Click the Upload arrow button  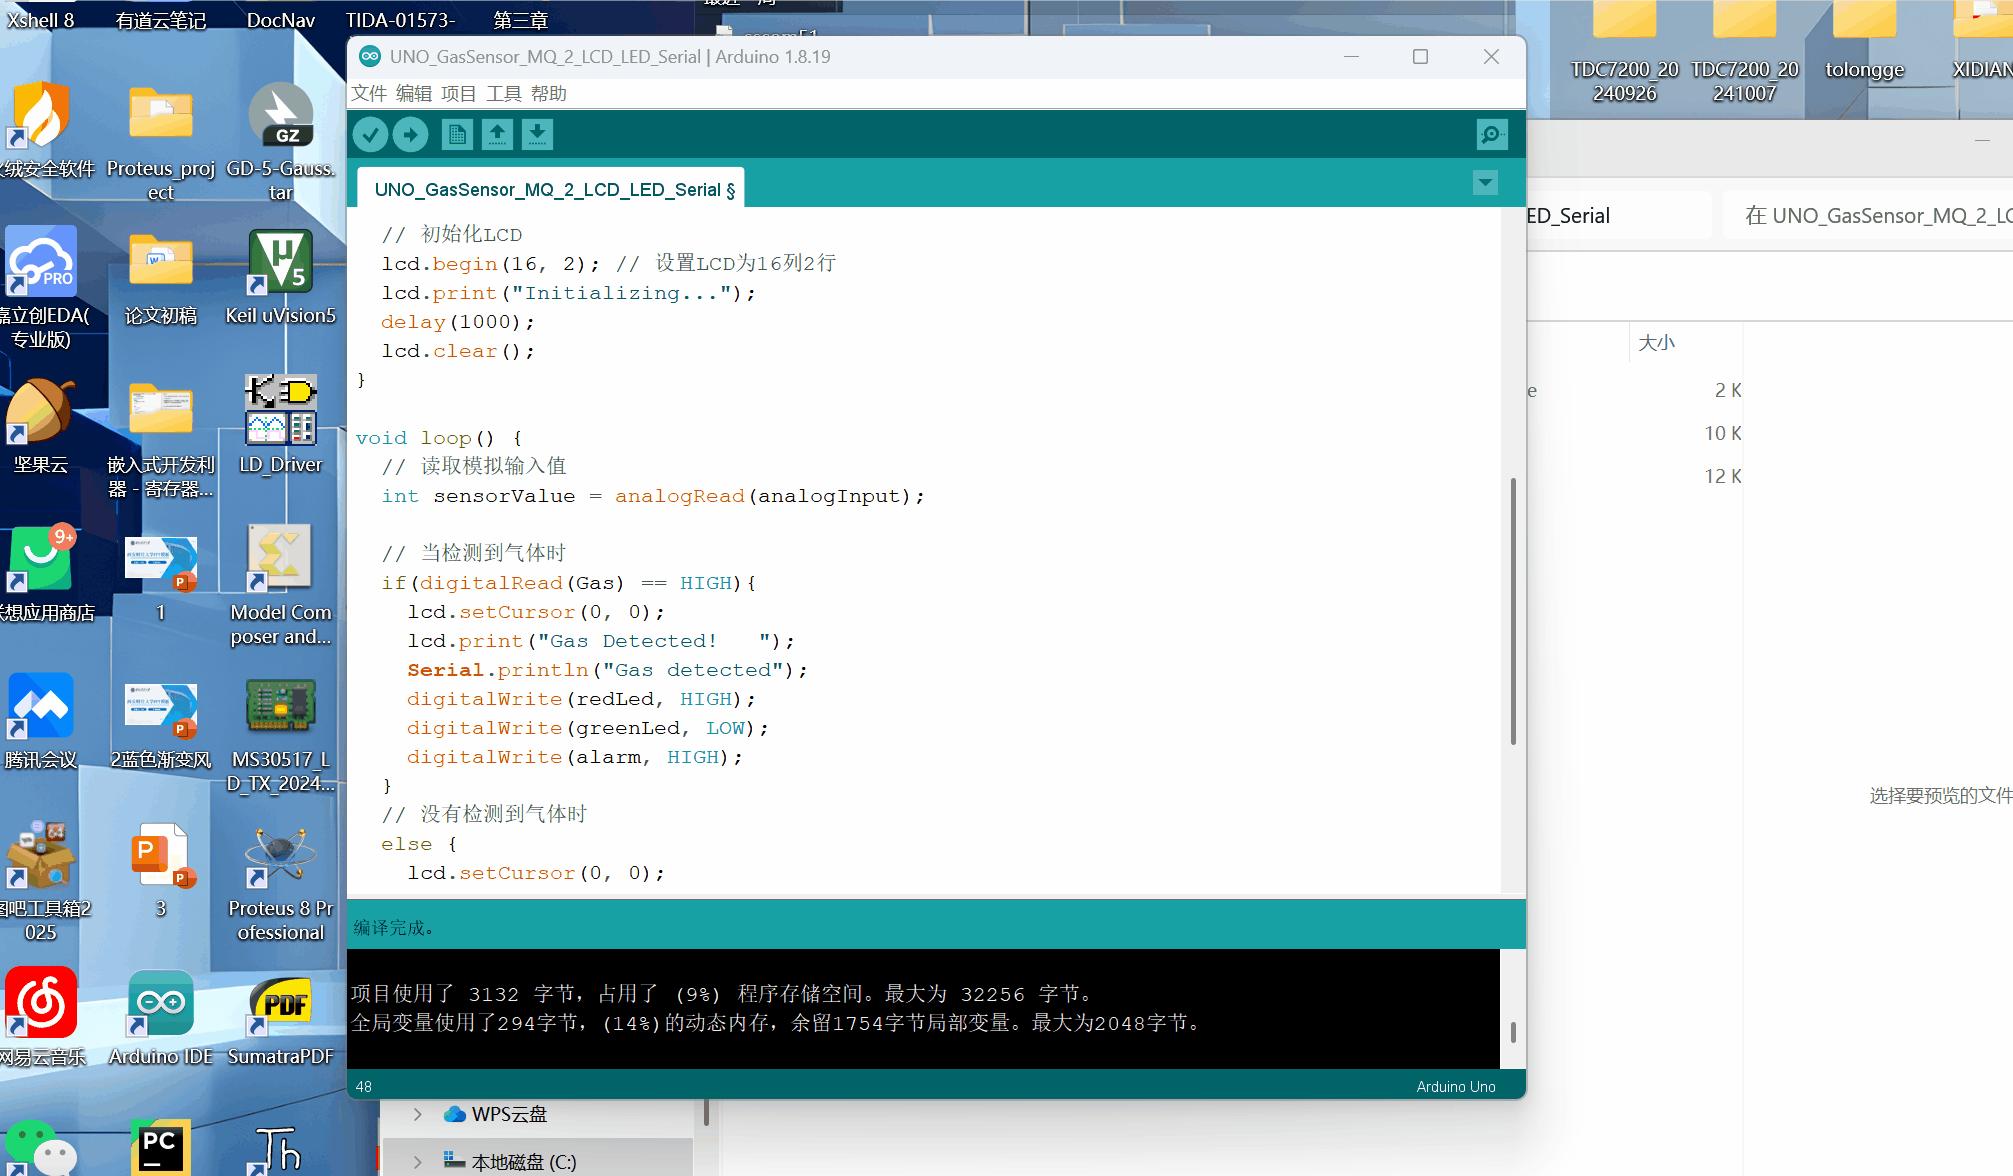[410, 134]
